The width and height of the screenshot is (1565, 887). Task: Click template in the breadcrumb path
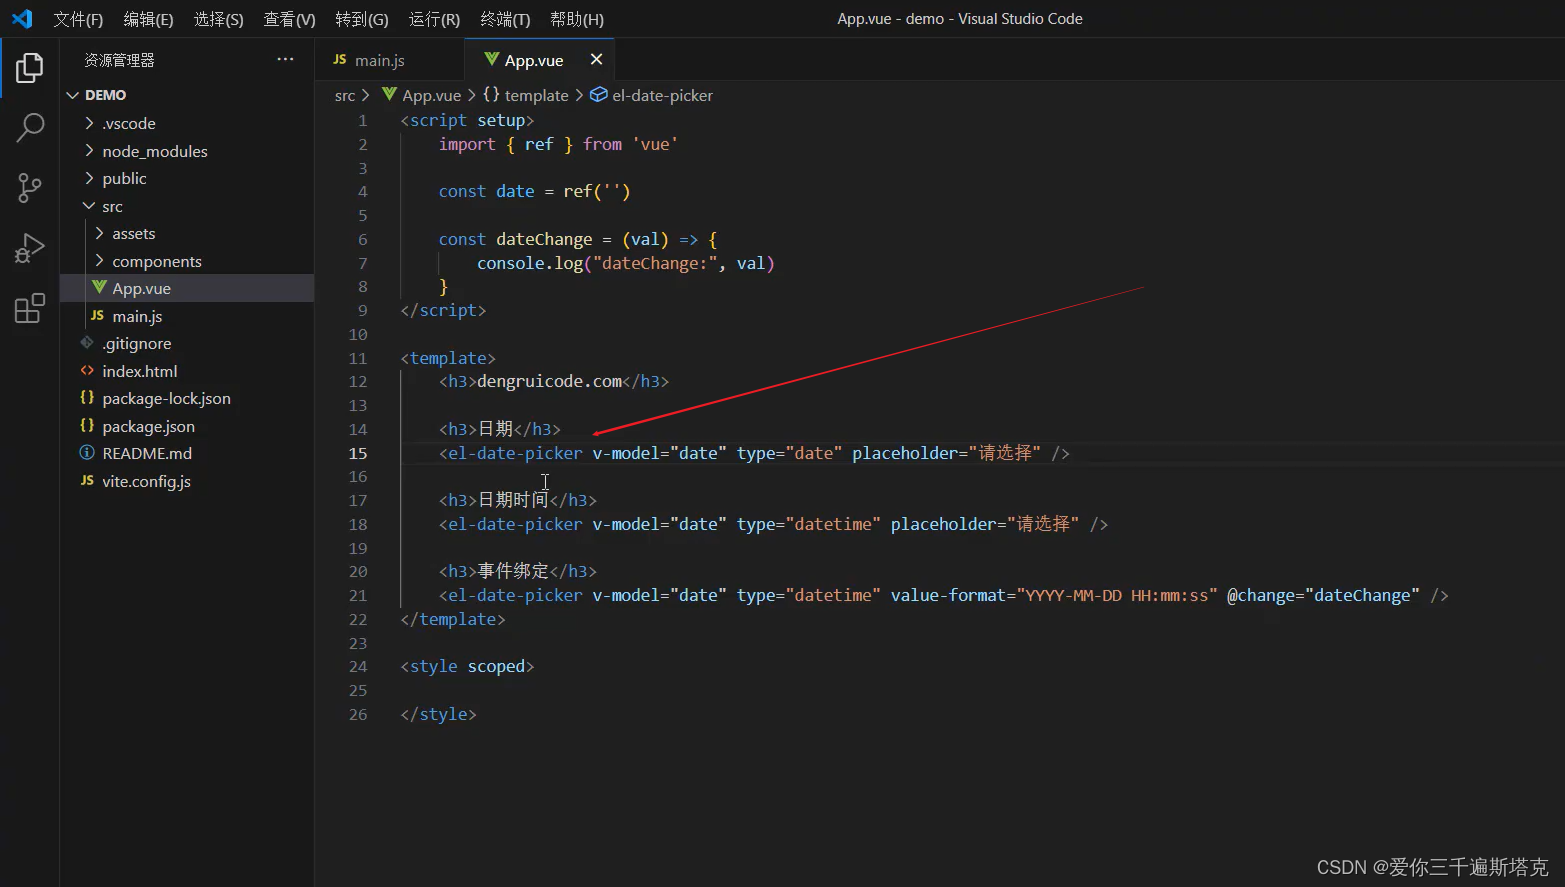(x=536, y=95)
